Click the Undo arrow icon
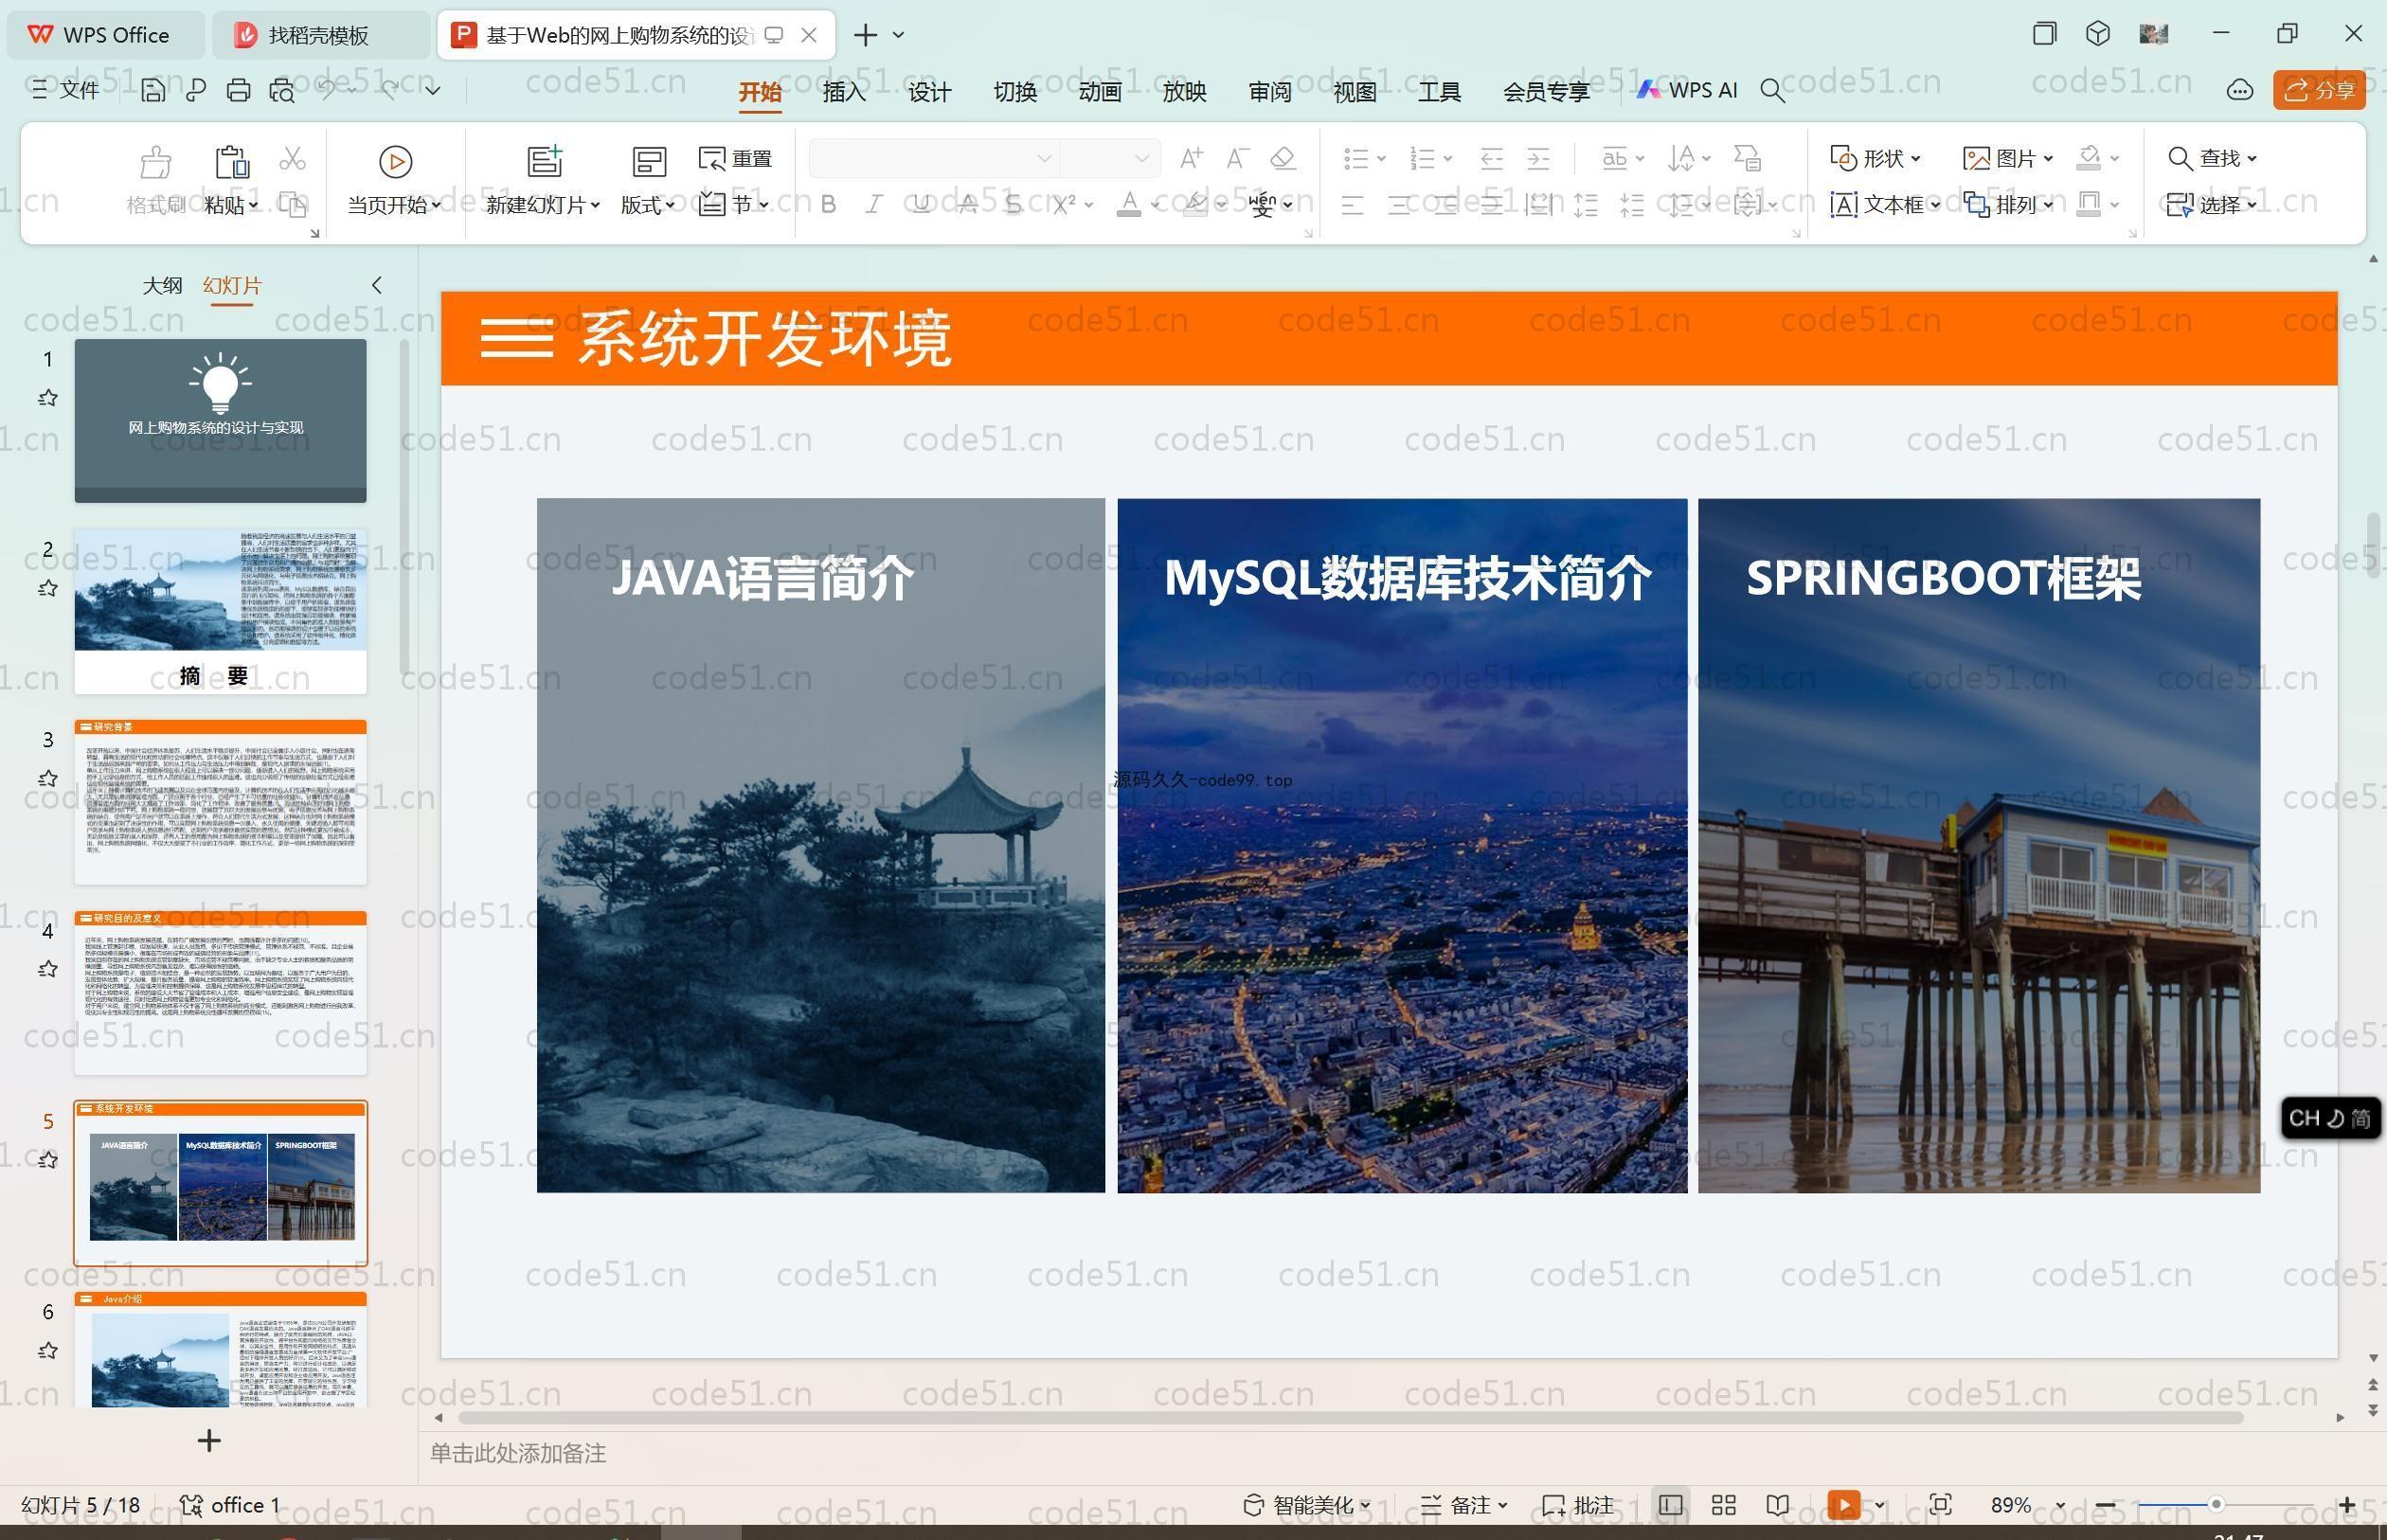2387x1540 pixels. pos(326,90)
